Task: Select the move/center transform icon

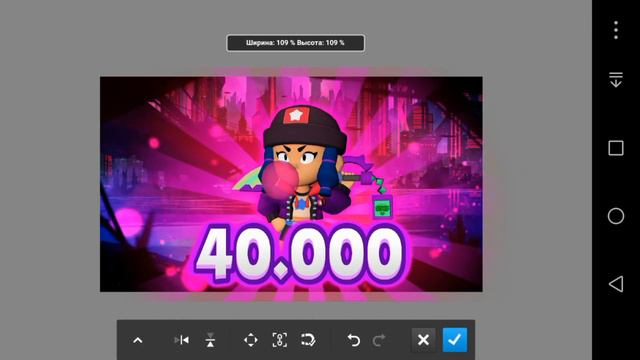Action: (251, 340)
